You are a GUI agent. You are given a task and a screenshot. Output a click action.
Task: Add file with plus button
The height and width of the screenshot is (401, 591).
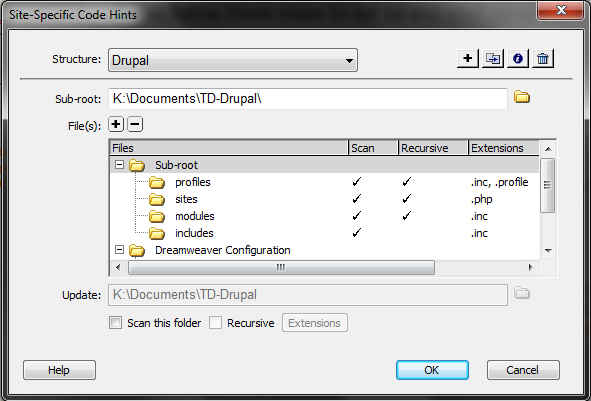(x=116, y=124)
